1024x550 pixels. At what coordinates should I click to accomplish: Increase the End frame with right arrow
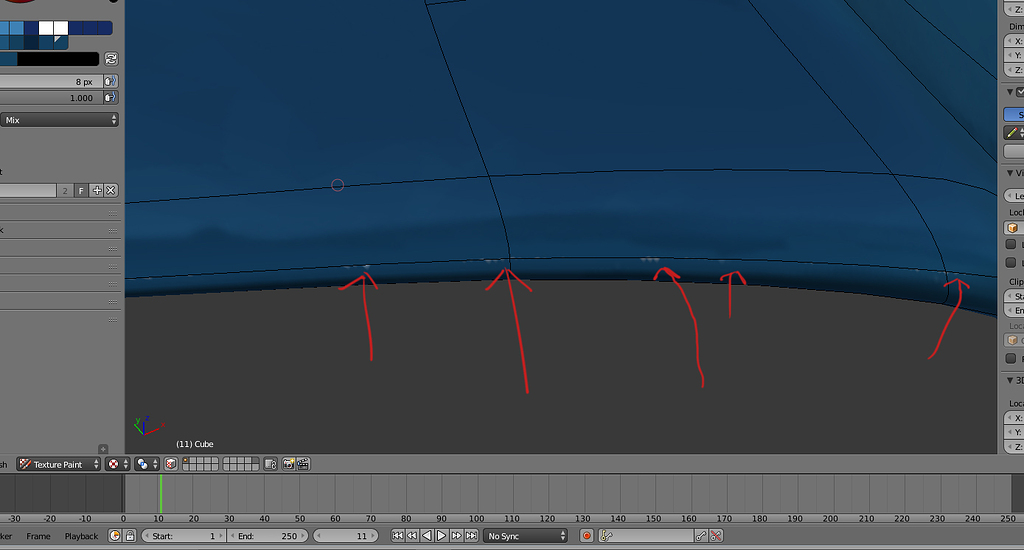click(x=304, y=536)
